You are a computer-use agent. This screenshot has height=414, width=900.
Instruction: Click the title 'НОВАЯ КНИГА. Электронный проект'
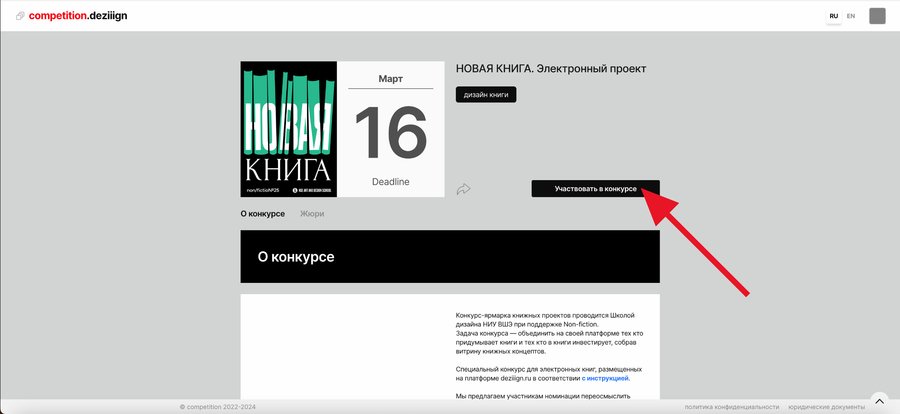(x=551, y=69)
